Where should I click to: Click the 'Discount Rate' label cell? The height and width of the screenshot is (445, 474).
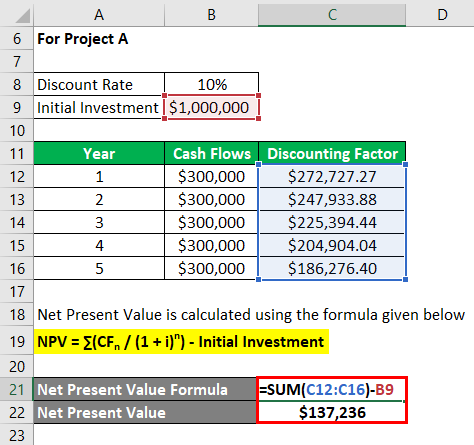[x=99, y=84]
